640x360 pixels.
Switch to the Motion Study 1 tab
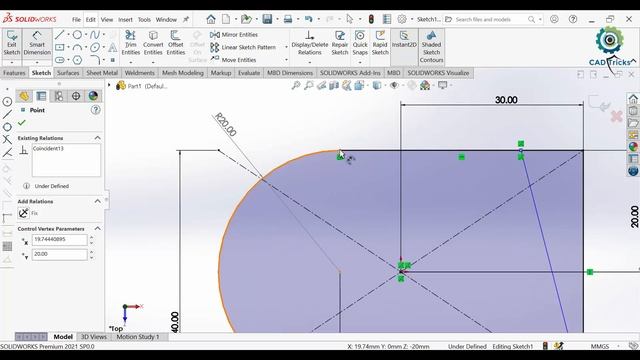coord(138,337)
